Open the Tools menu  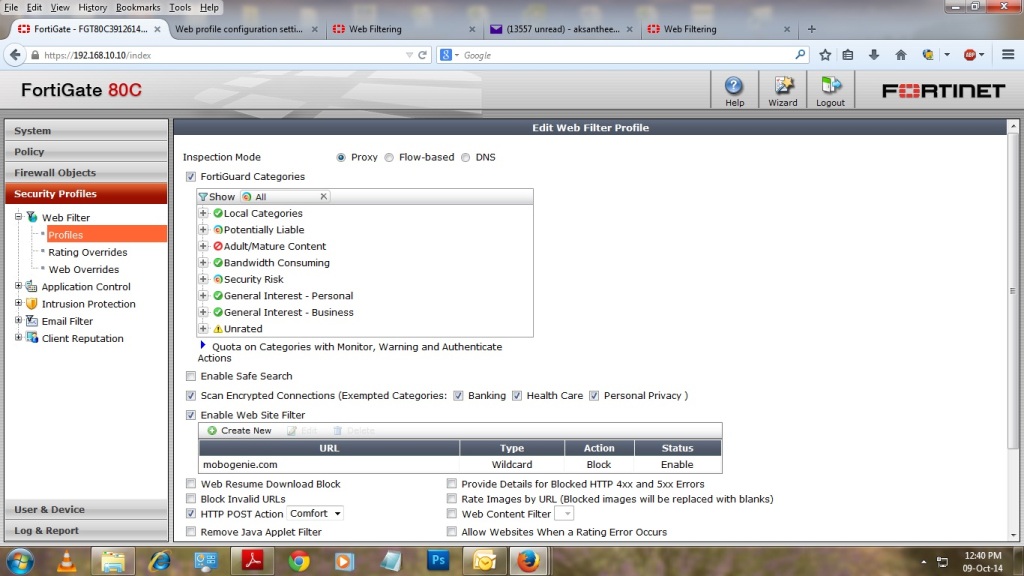click(x=180, y=7)
